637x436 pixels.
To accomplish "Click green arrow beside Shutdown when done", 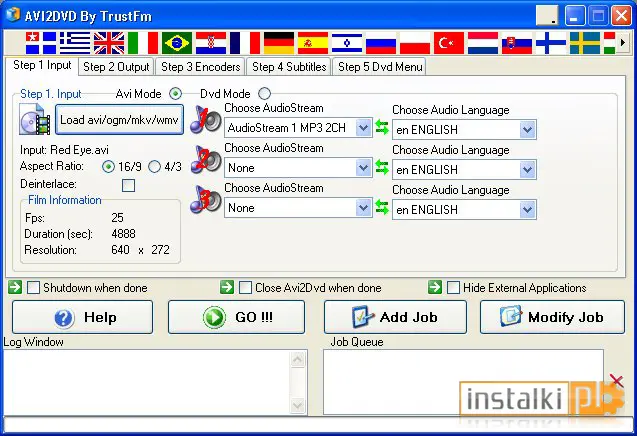I will [15, 287].
